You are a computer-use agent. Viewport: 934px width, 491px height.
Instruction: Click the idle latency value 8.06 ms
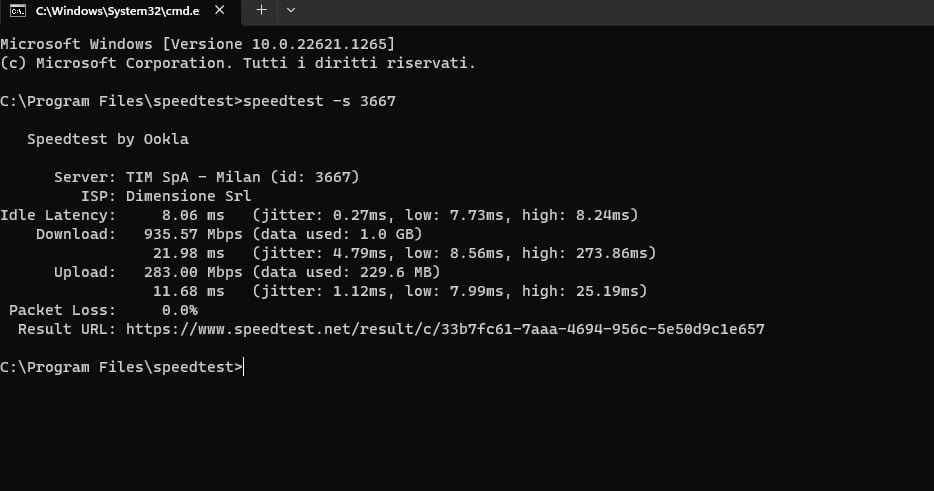click(x=193, y=215)
